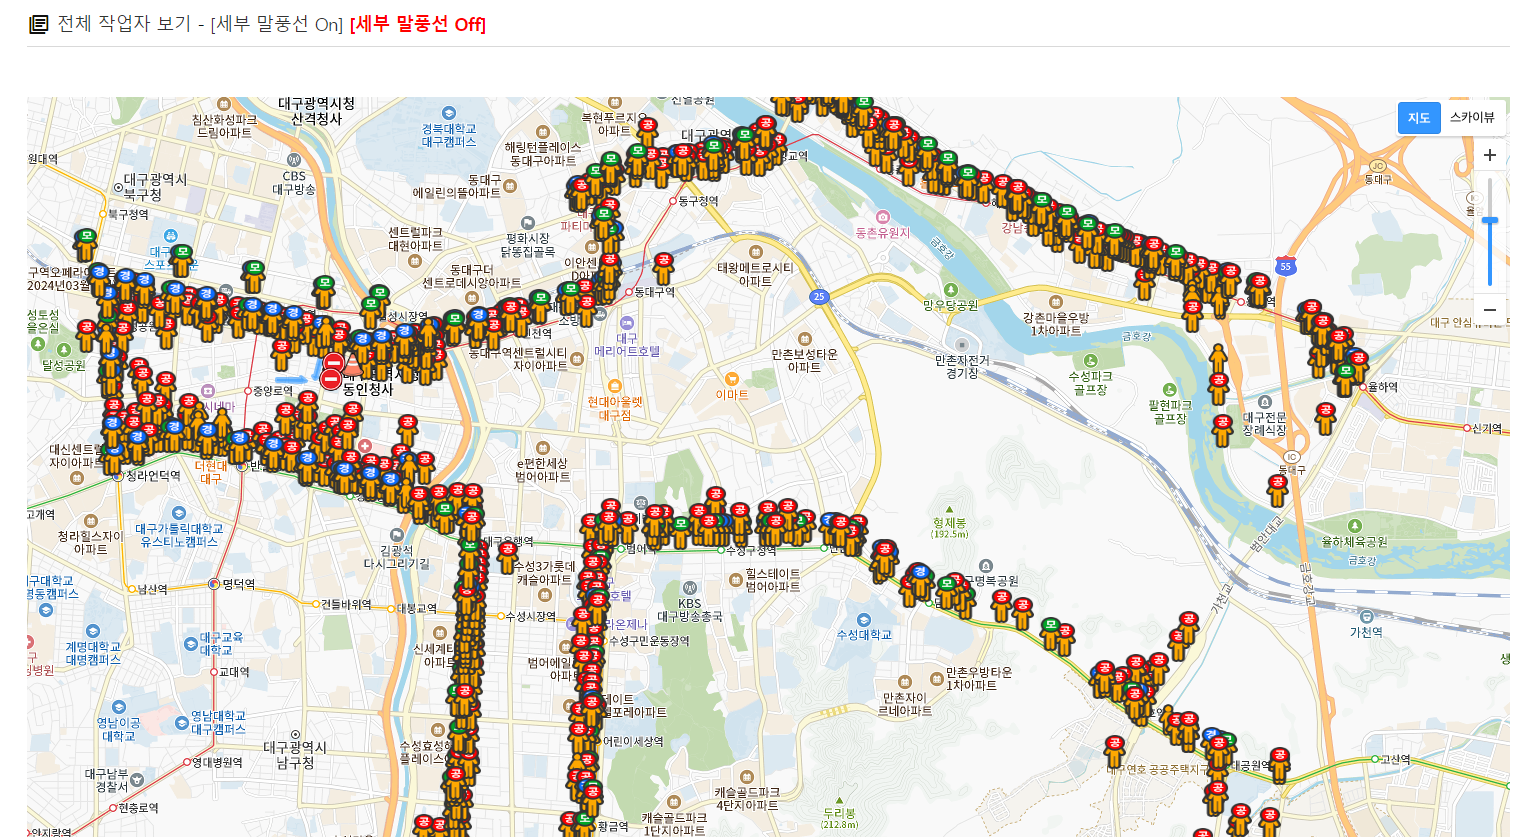Screen dimensions: 1530x837
Task: Turn off detailed speech bubbles (세부 말풍선 Off)
Action: click(418, 24)
